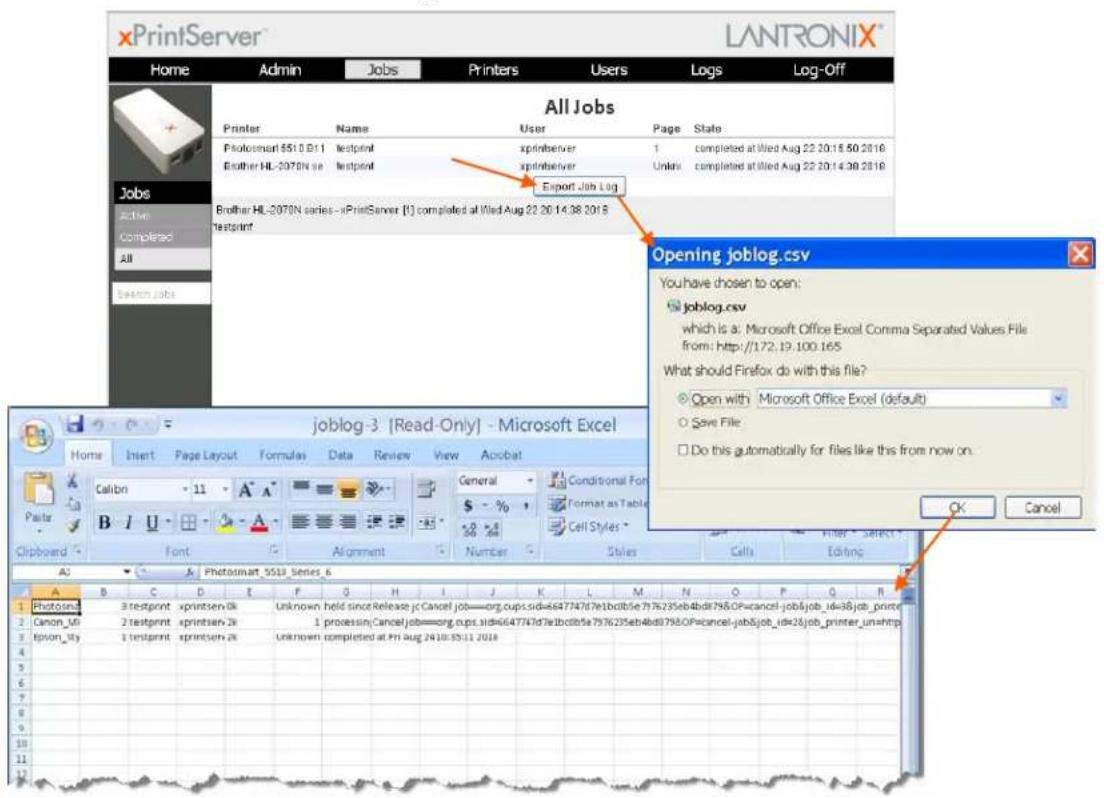The height and width of the screenshot is (798, 1104).
Task: Open the Alignment dialog launcher
Action: pos(440,550)
